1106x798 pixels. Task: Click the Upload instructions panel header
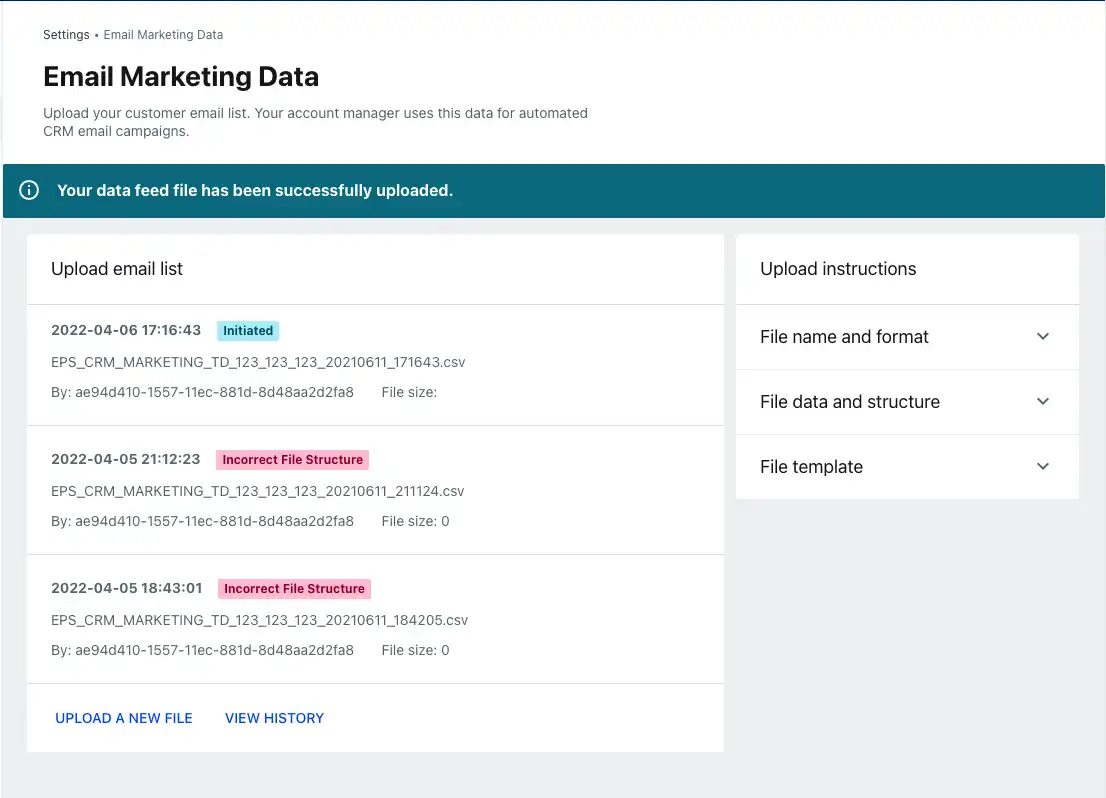(x=838, y=268)
